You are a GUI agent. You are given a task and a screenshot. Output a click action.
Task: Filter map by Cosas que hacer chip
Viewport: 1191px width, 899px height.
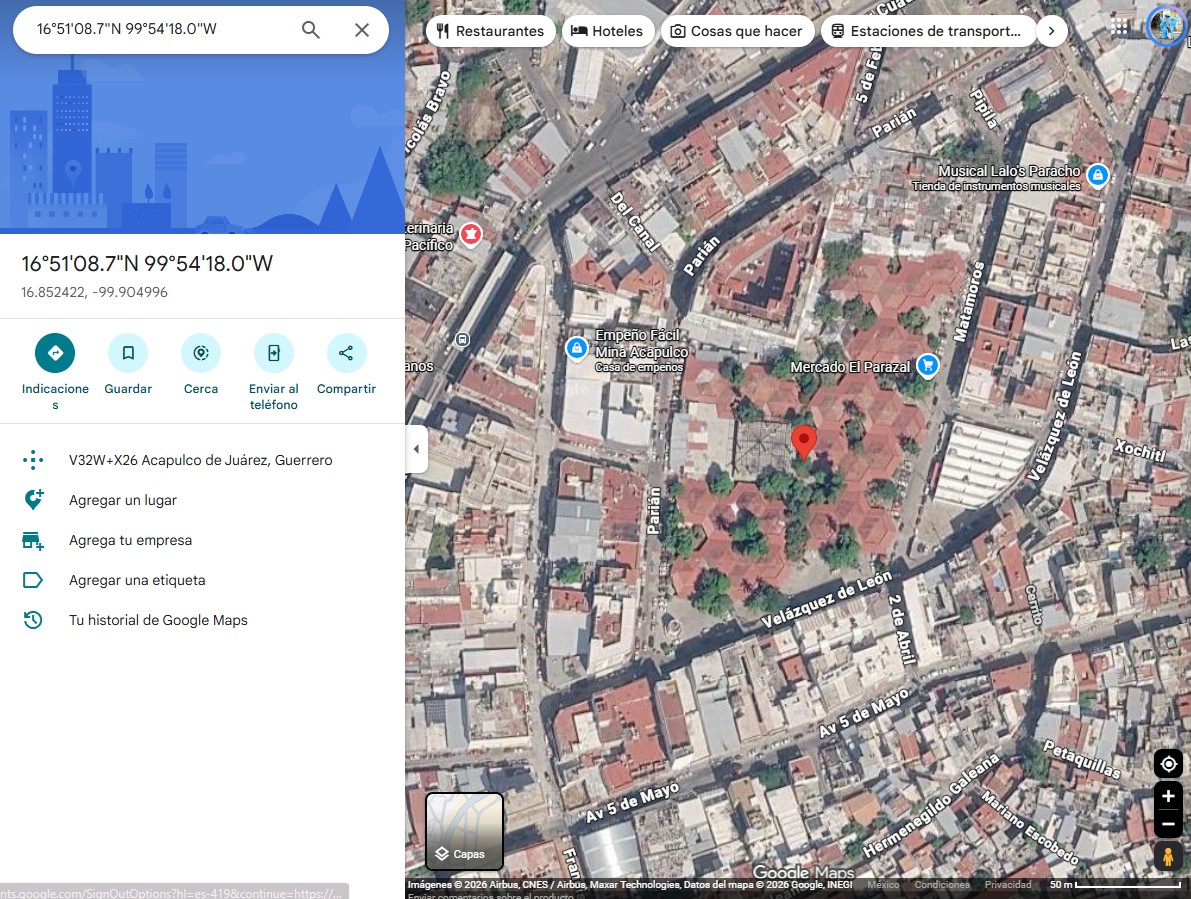click(x=738, y=31)
